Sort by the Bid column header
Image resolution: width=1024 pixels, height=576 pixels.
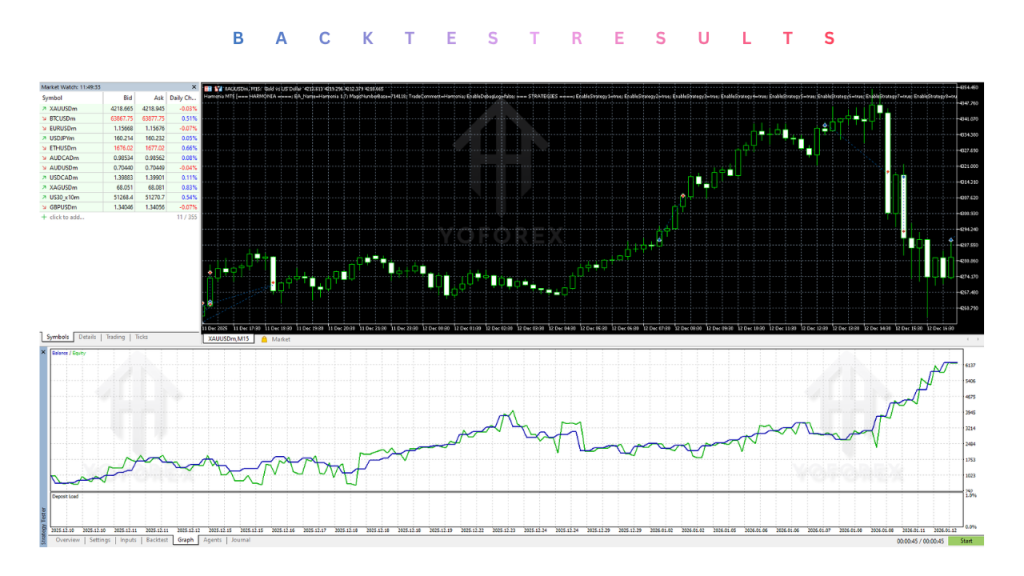[119, 98]
